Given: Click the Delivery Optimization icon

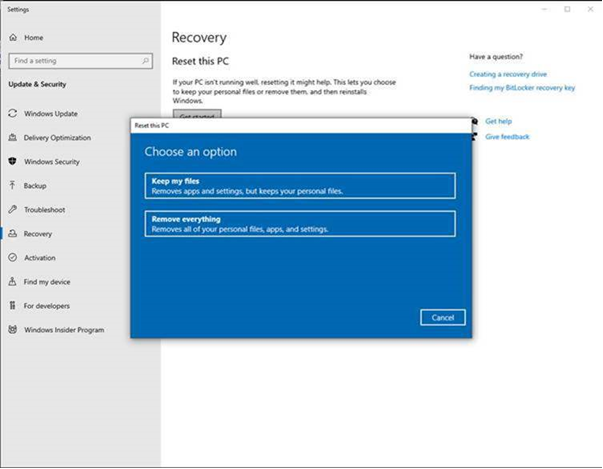Looking at the screenshot, I should (13, 137).
